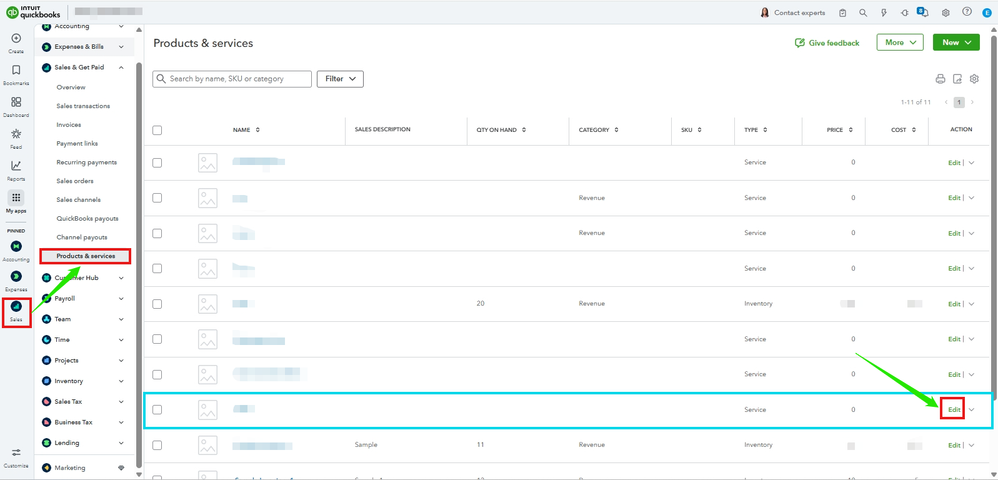Click the pinned Expenses app icon
Image resolution: width=998 pixels, height=480 pixels.
16,276
